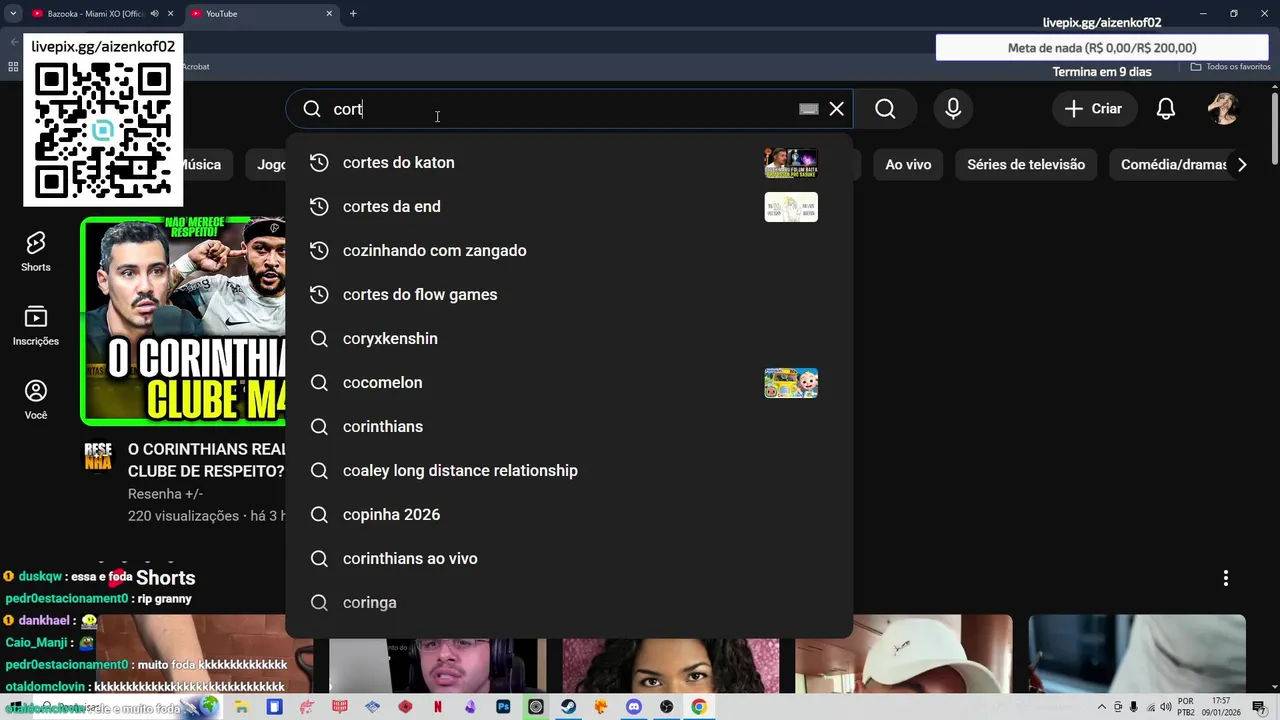Start voice search with the microphone icon
Image resolution: width=1280 pixels, height=720 pixels.
(x=953, y=109)
